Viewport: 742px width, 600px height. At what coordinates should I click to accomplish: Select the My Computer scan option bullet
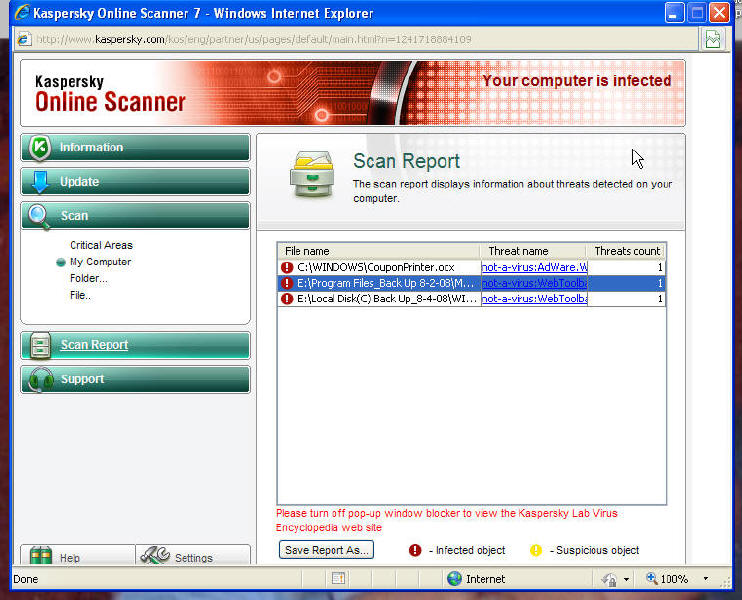(x=61, y=262)
